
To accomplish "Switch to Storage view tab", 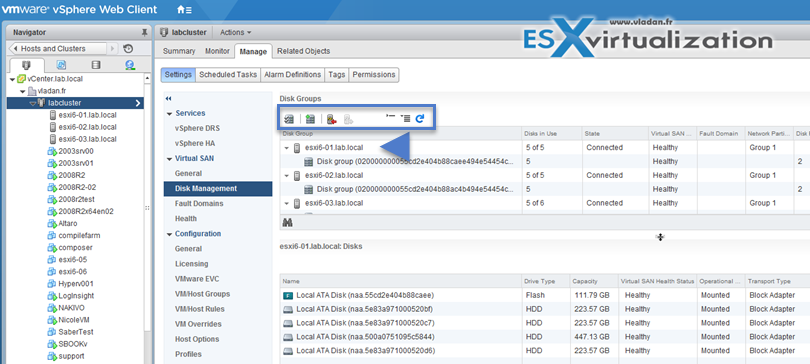I will [96, 65].
